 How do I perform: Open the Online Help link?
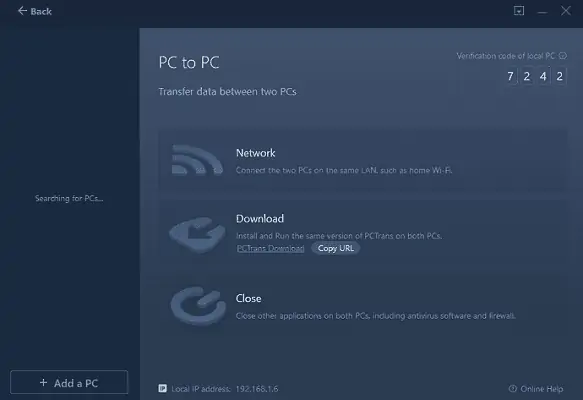point(541,389)
